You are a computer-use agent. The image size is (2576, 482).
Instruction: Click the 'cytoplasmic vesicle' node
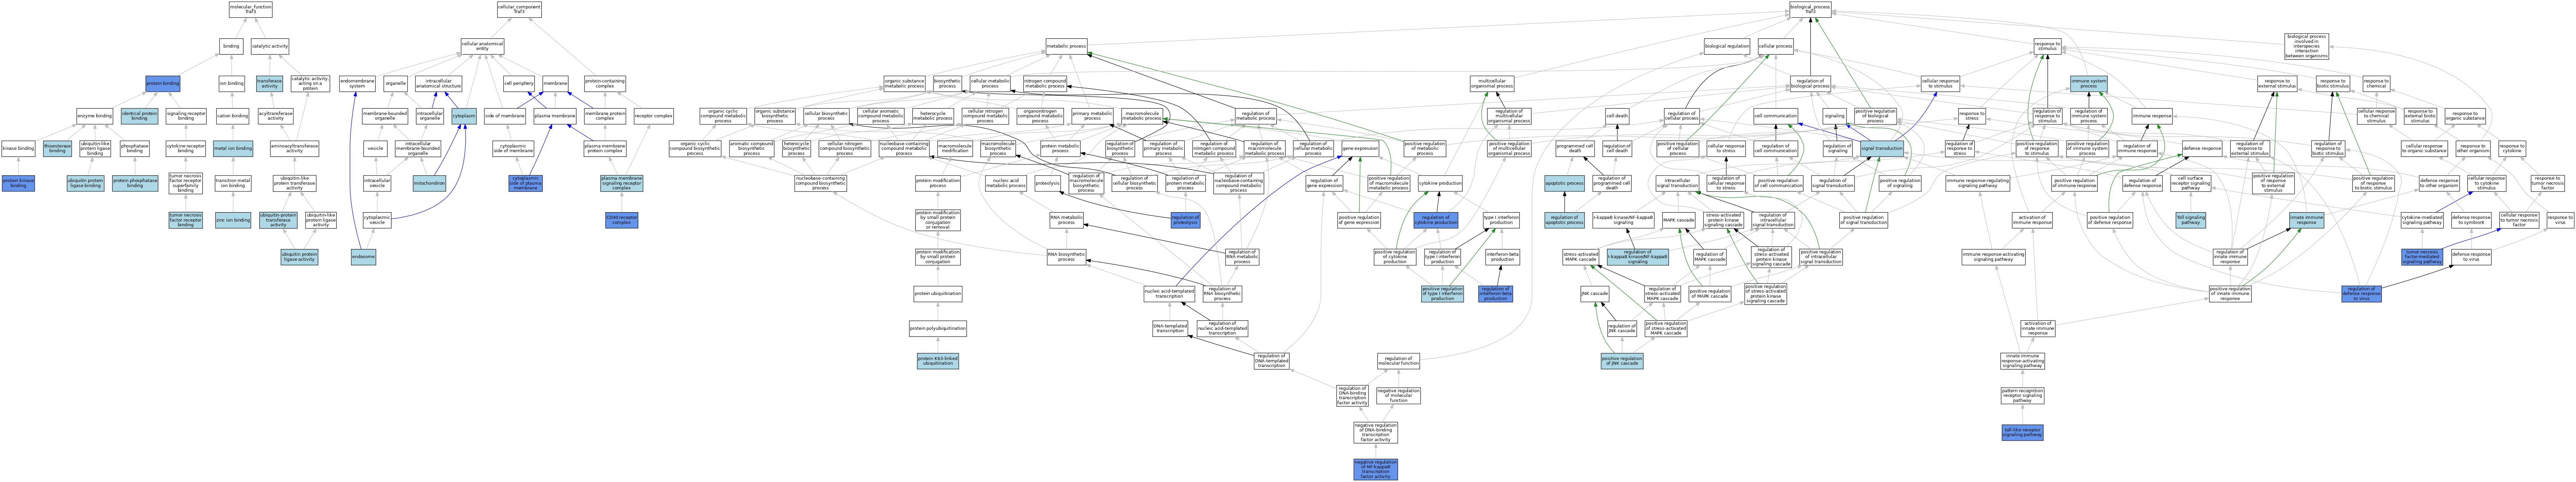click(377, 220)
